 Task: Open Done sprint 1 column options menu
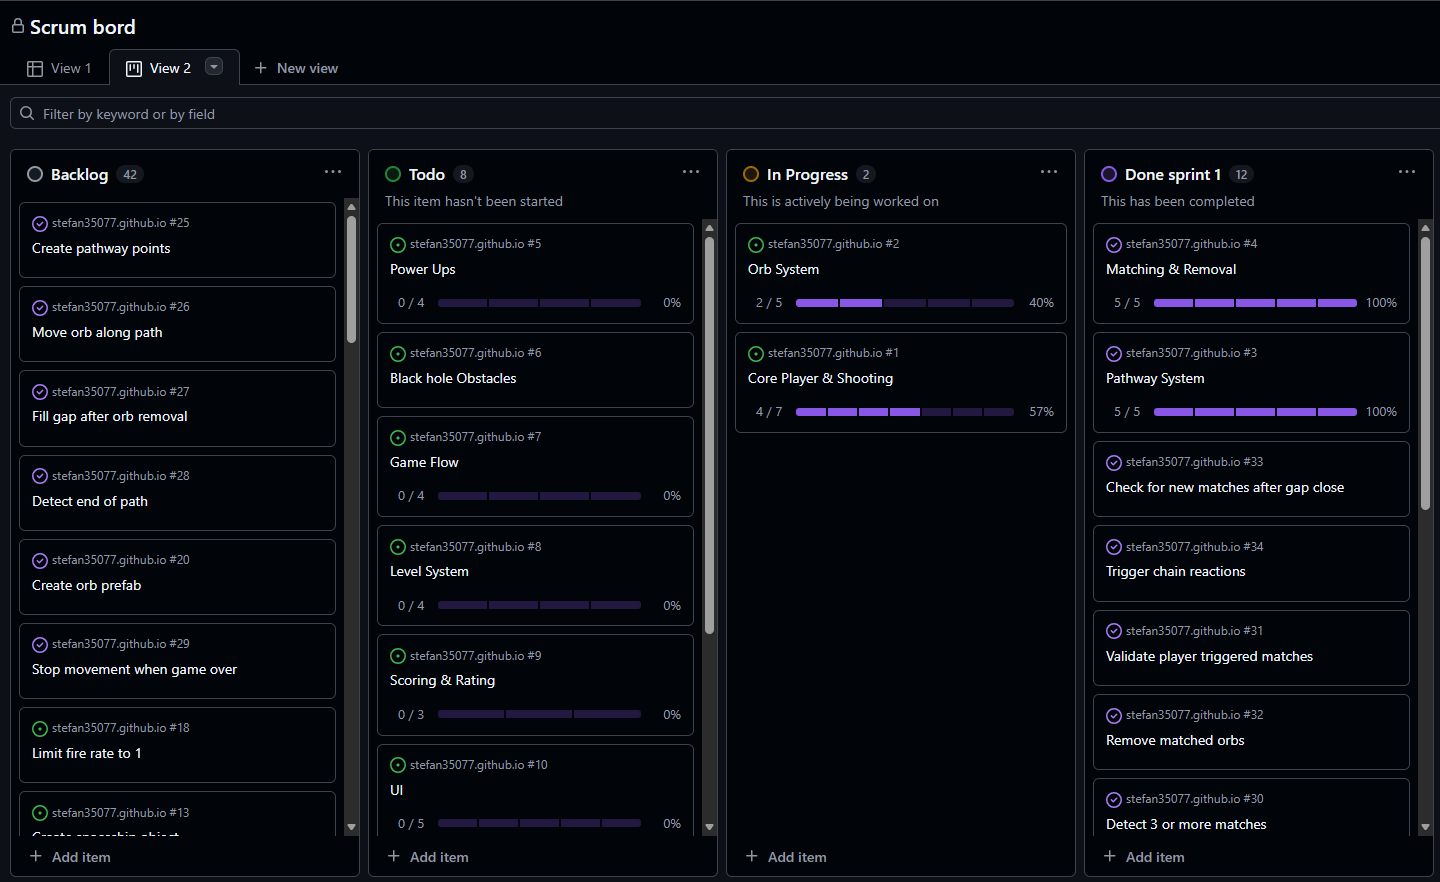point(1407,172)
